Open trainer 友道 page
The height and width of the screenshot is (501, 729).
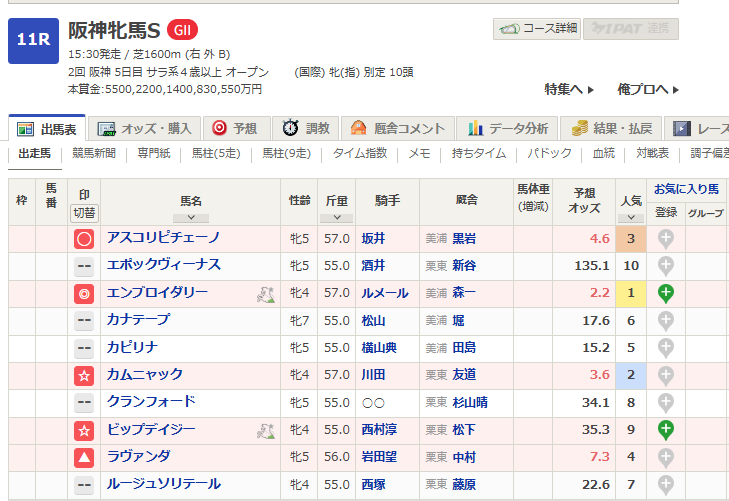coord(464,375)
